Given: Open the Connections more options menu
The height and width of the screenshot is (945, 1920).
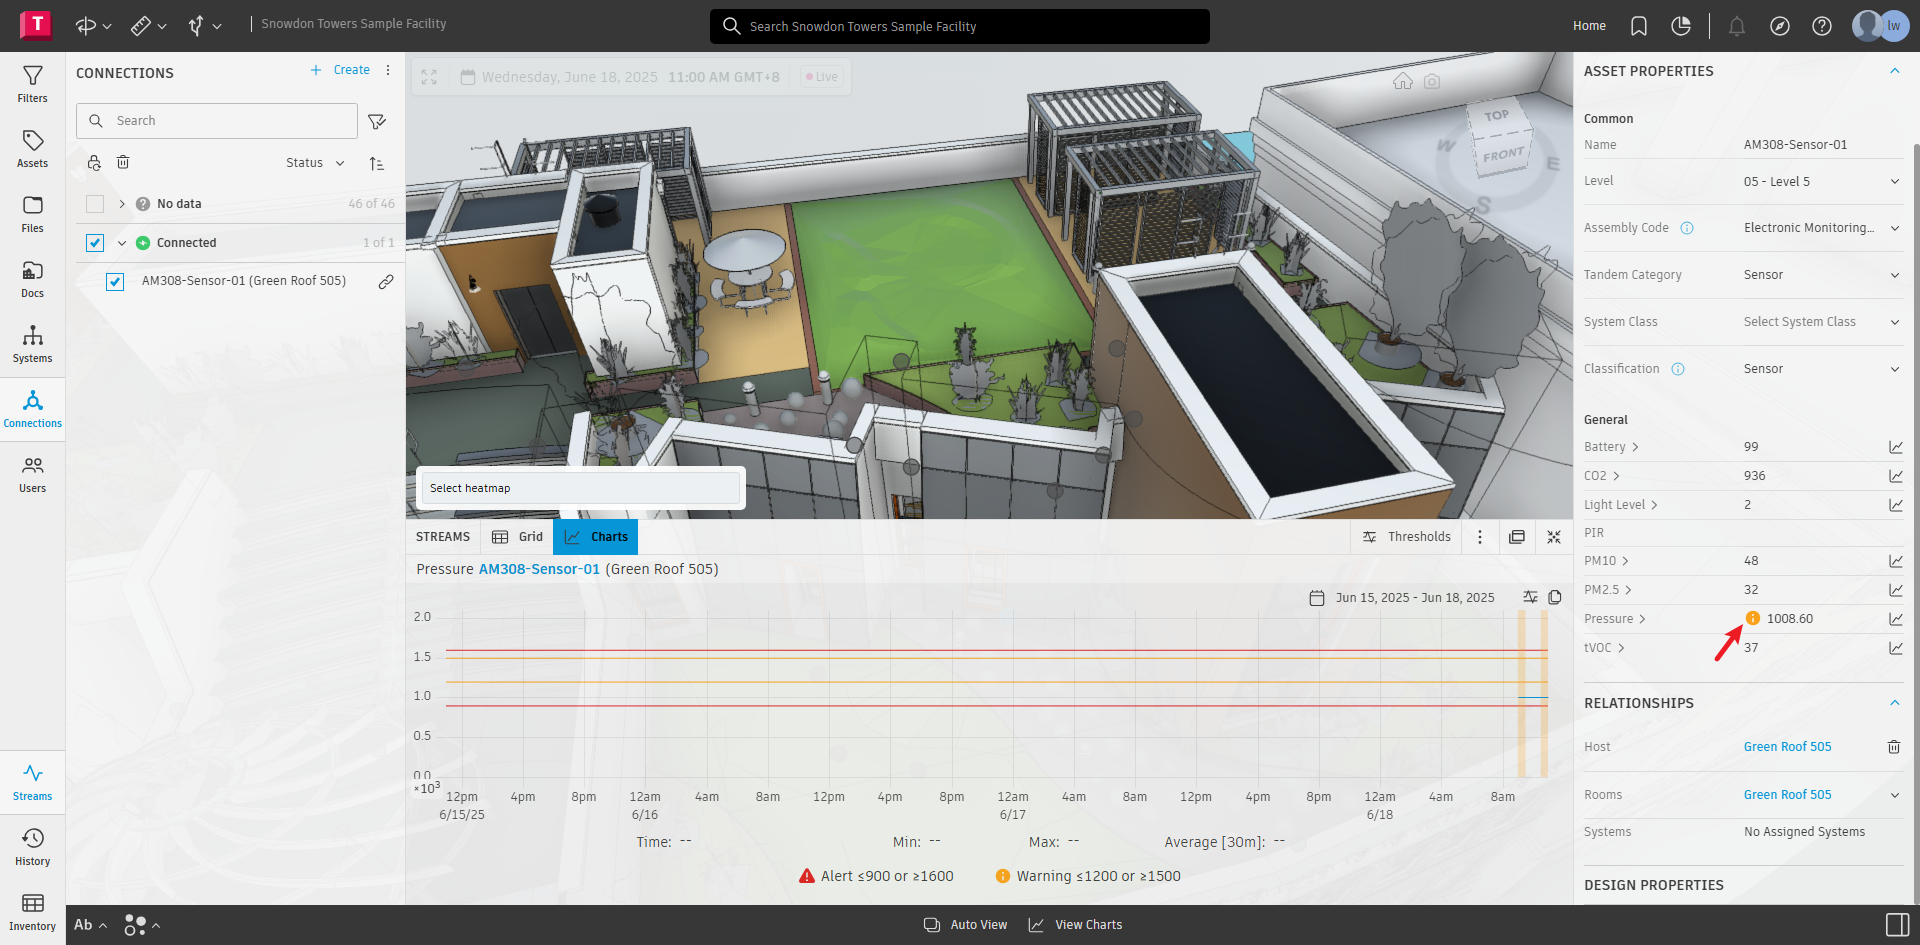Looking at the screenshot, I should click(388, 70).
